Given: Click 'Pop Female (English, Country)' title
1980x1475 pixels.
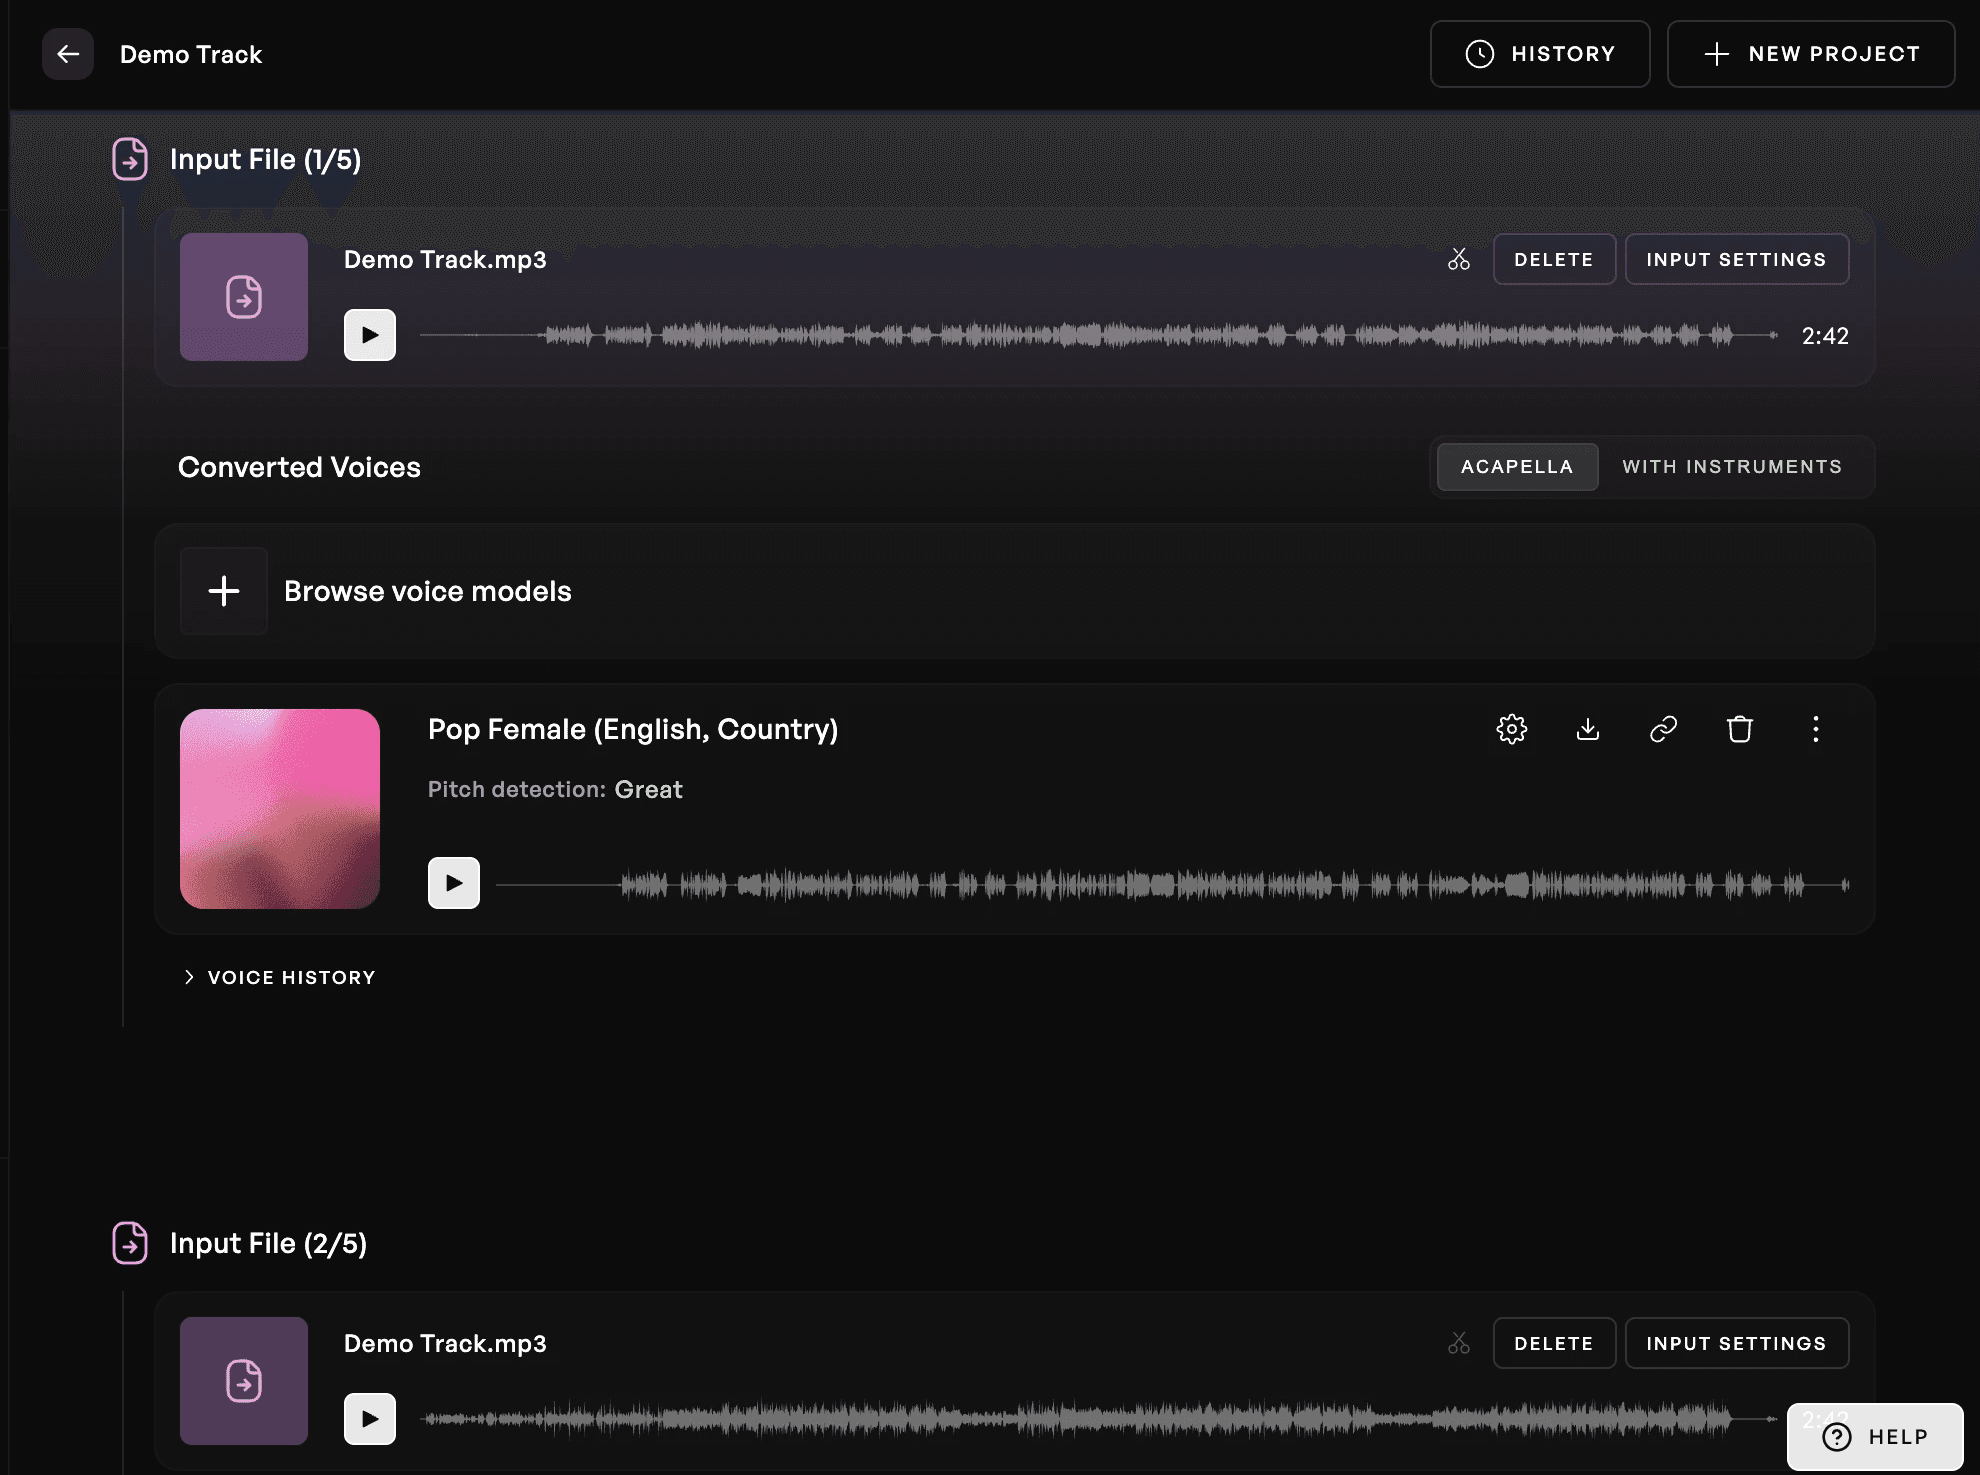Looking at the screenshot, I should (633, 730).
